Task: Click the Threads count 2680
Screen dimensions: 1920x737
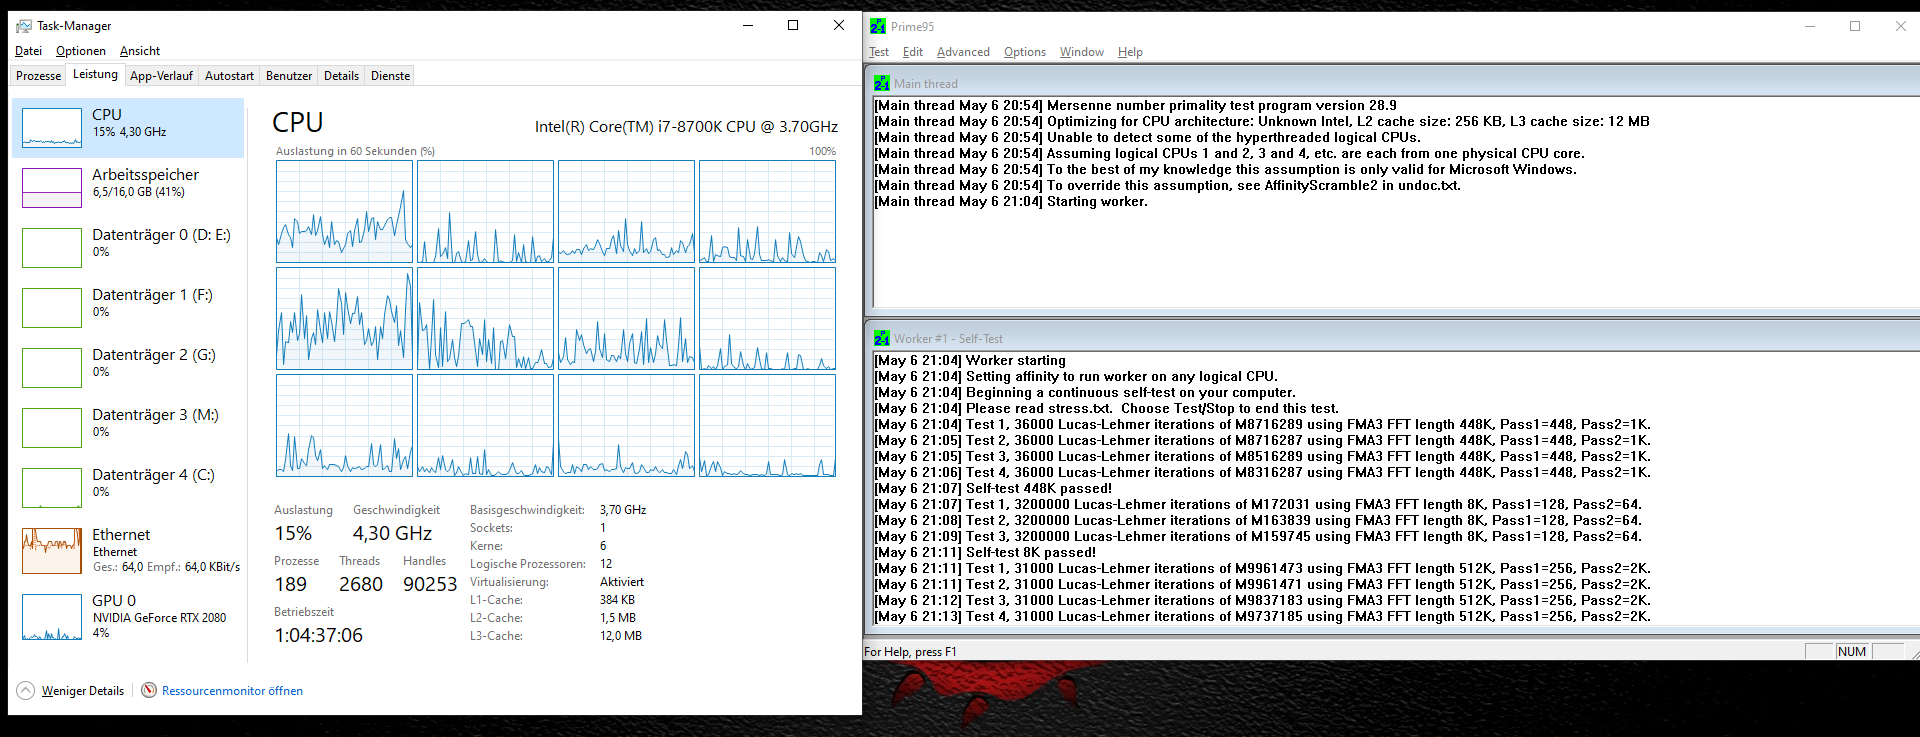Action: pos(360,584)
